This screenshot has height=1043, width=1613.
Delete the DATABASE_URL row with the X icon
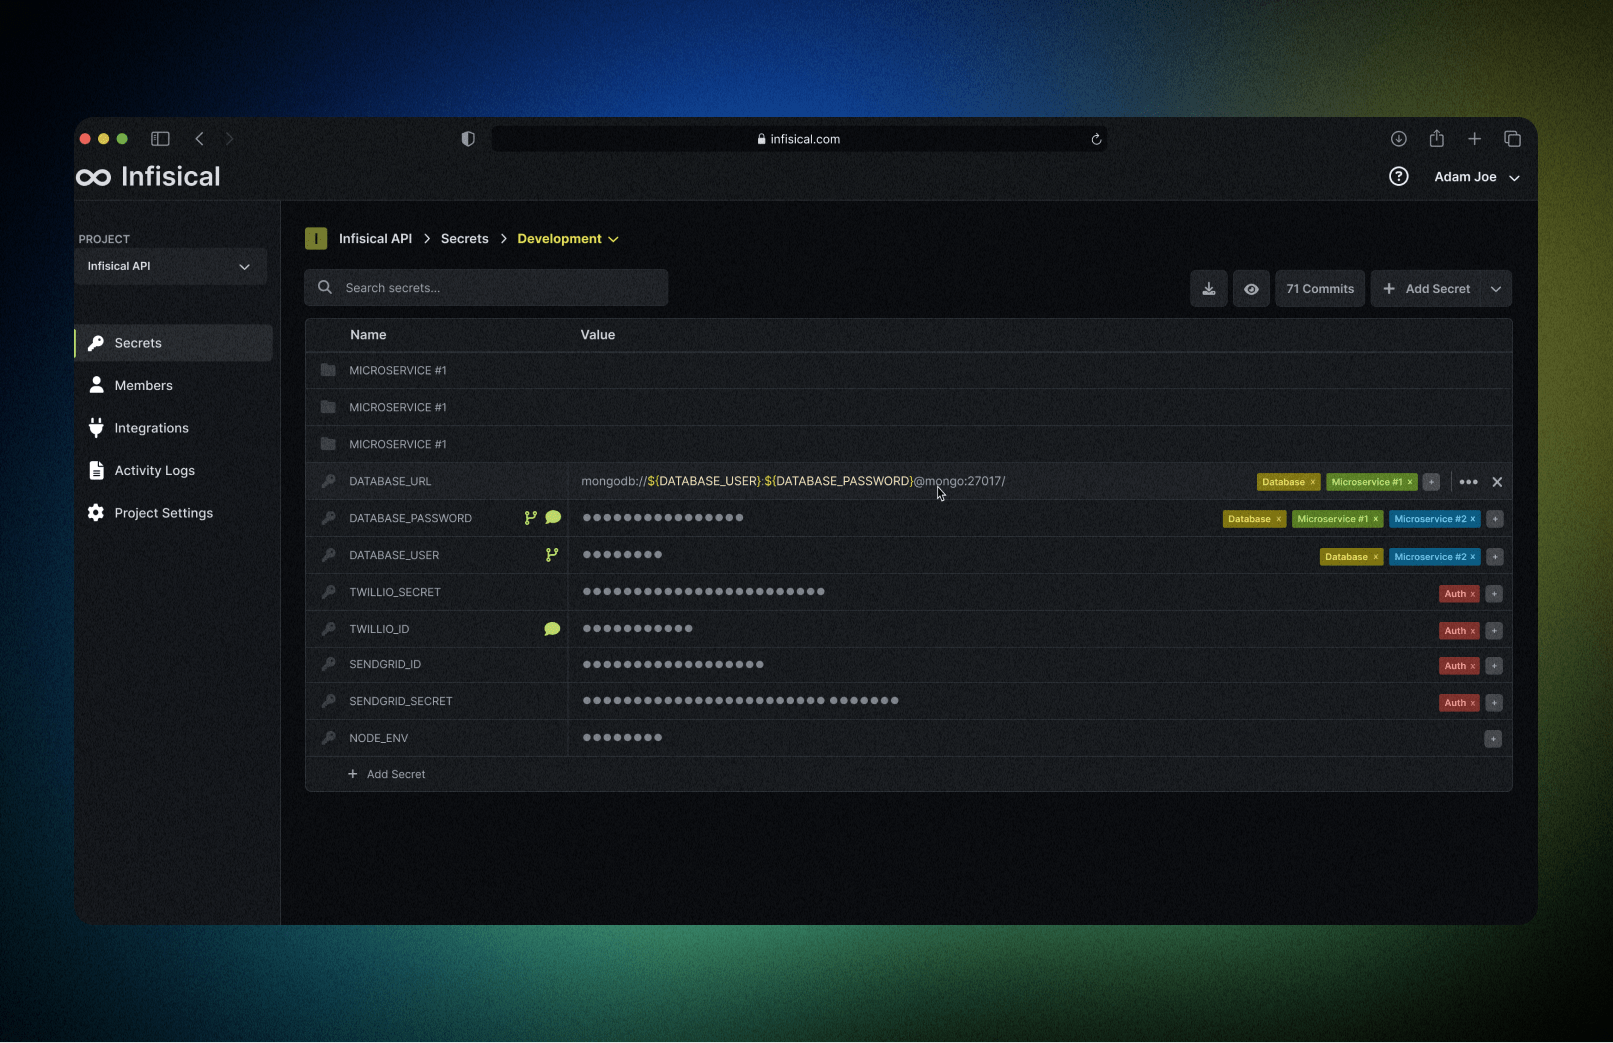coord(1497,482)
